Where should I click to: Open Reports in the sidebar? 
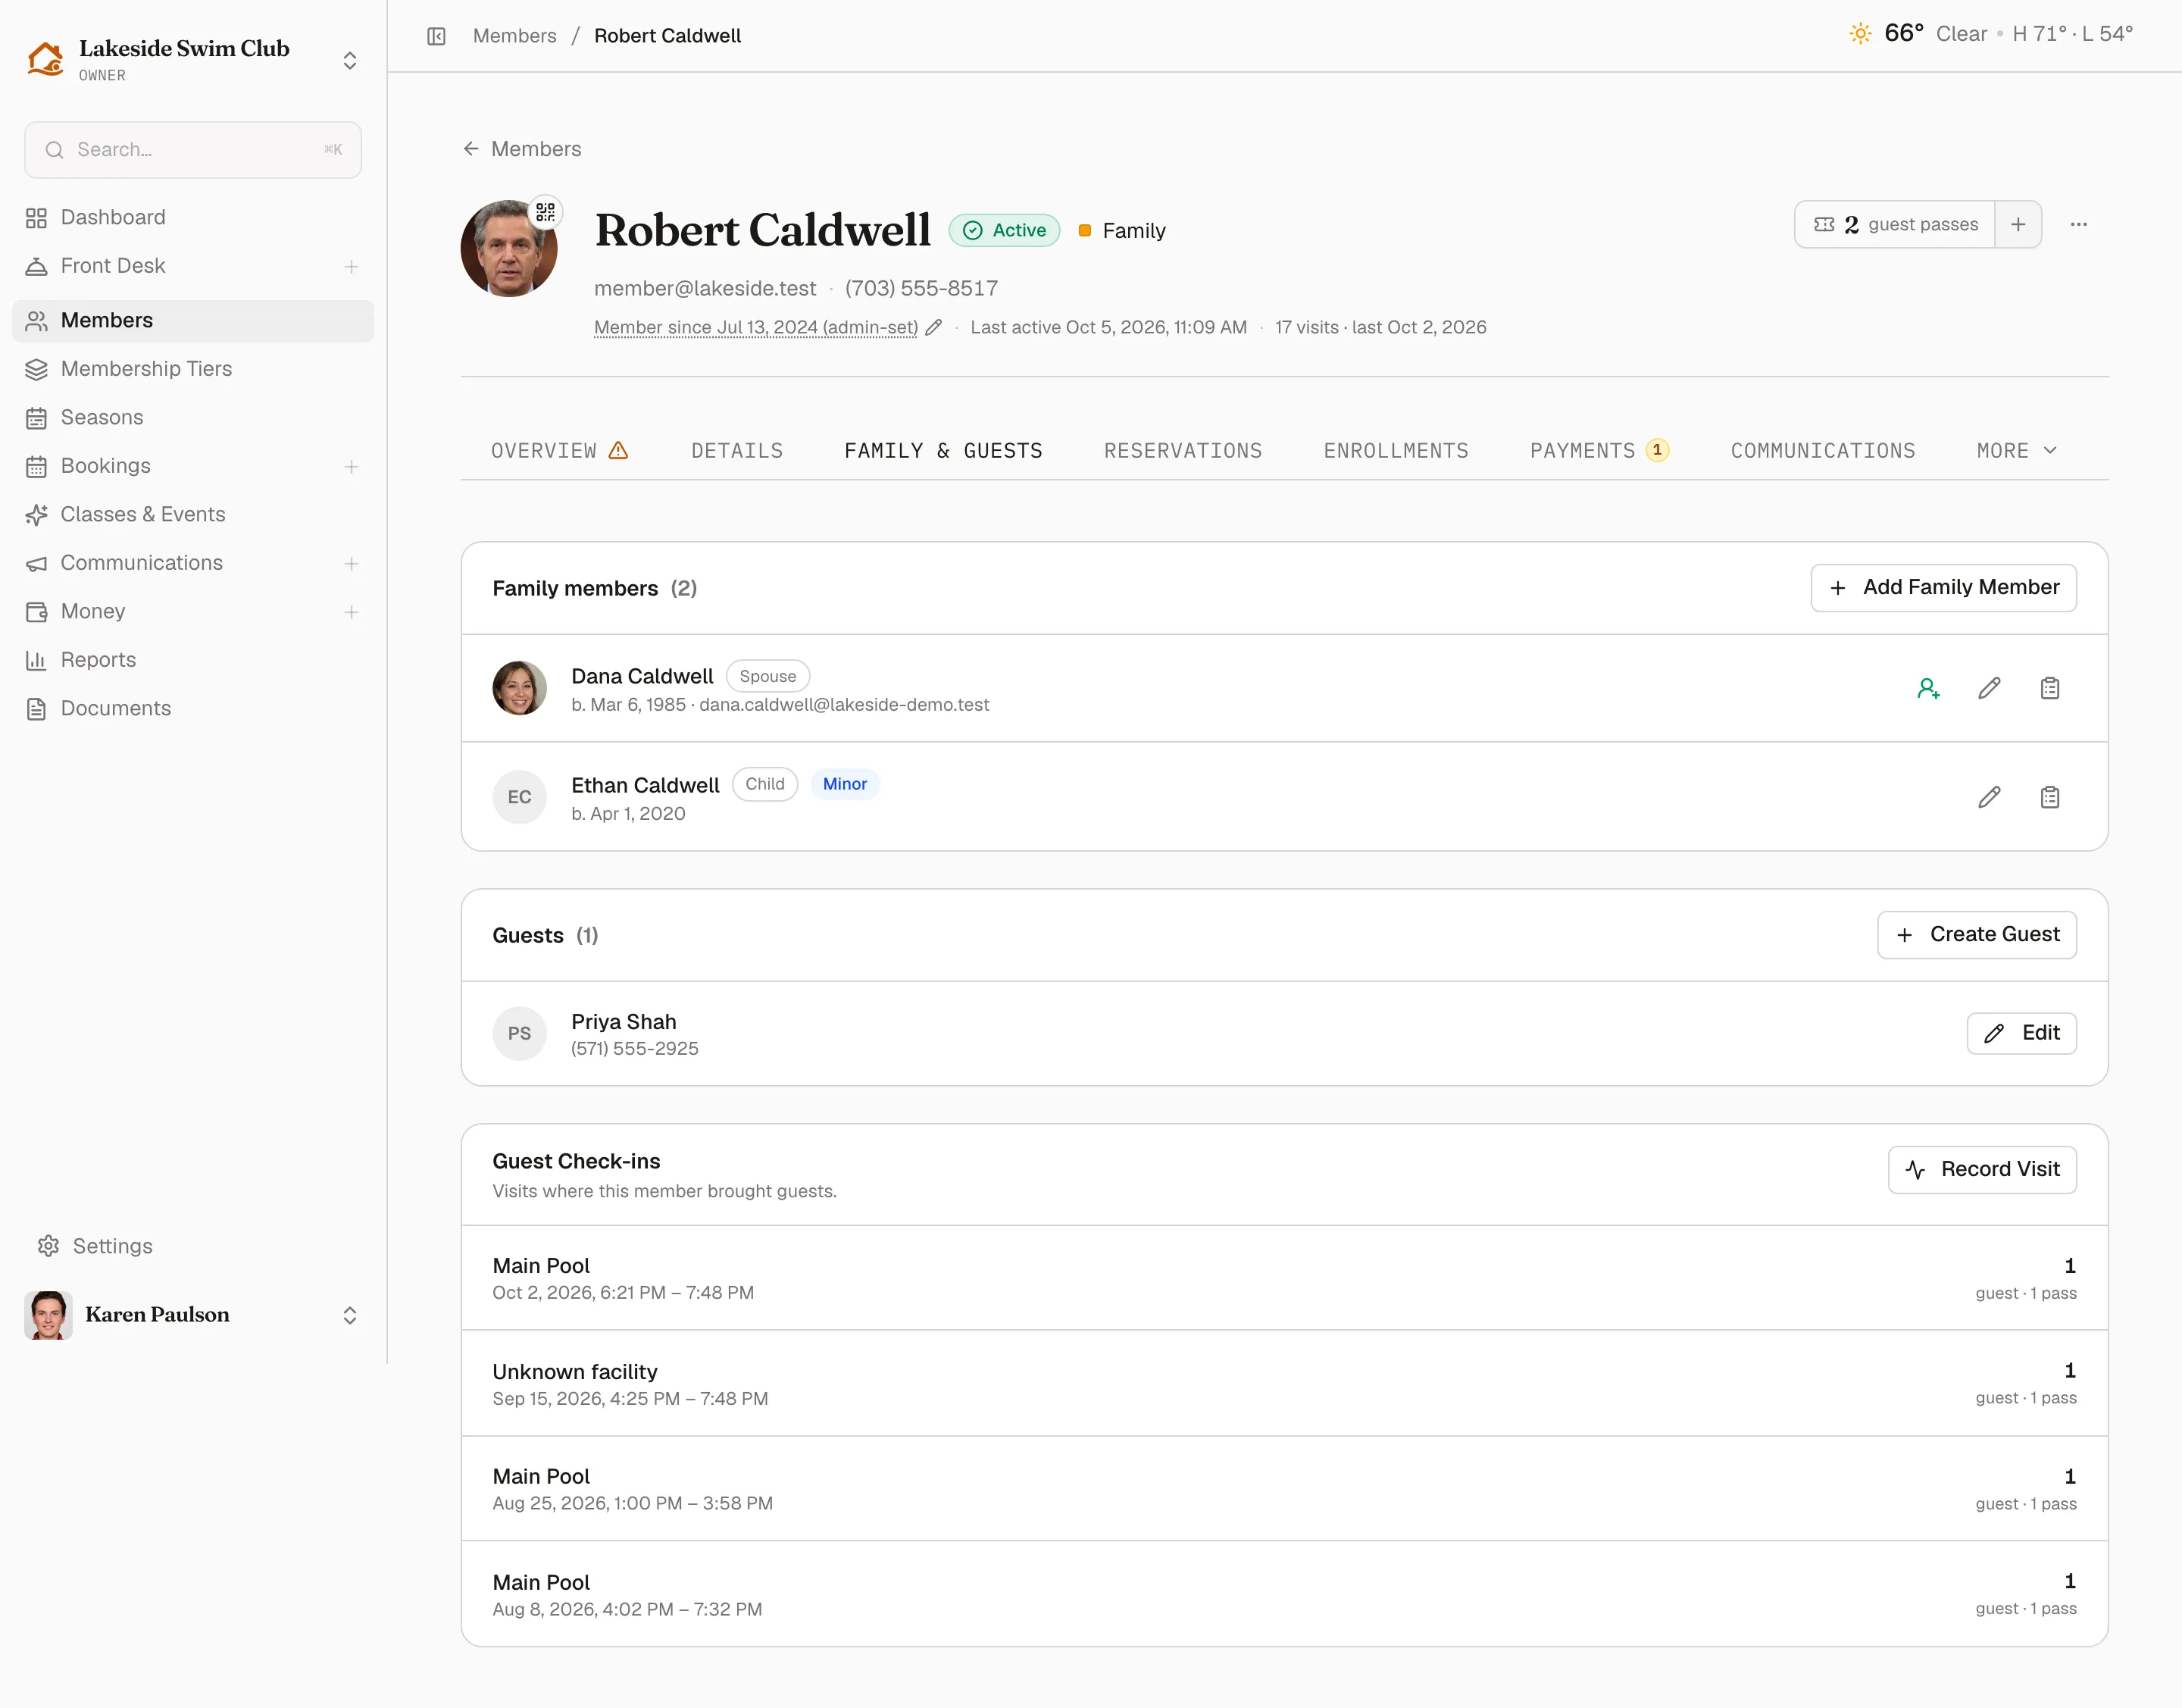pos(193,660)
